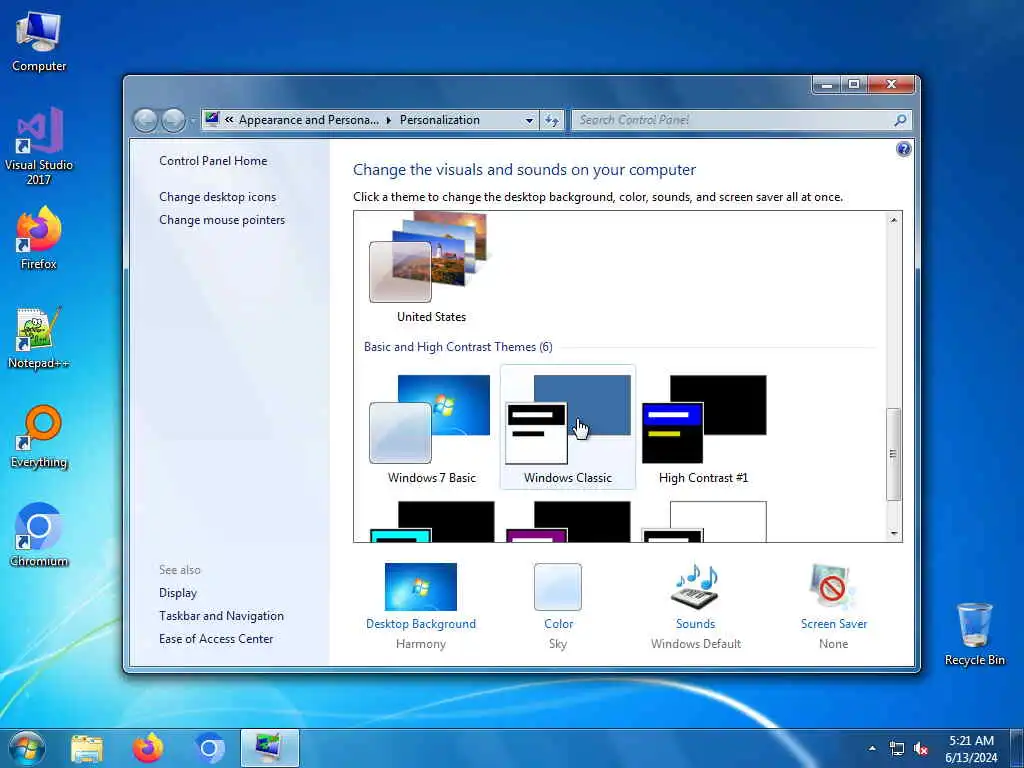
Task: Click the breadcrumb overflow chevron «
Action: click(229, 120)
